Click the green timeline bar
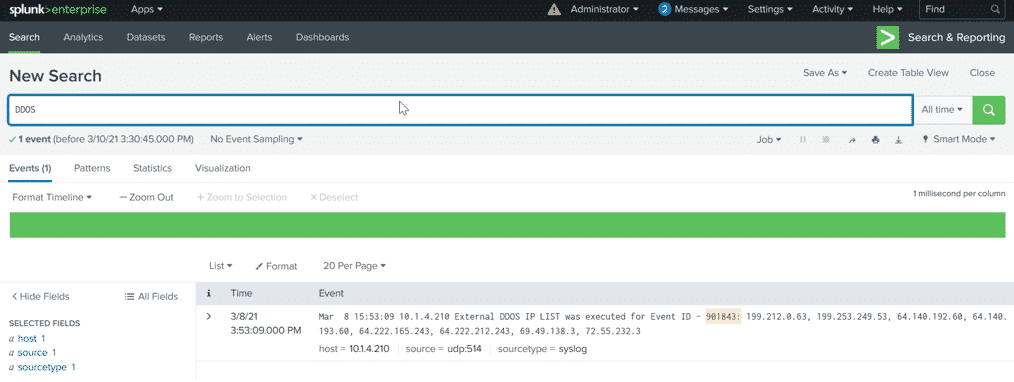1014x382 pixels. pos(507,225)
